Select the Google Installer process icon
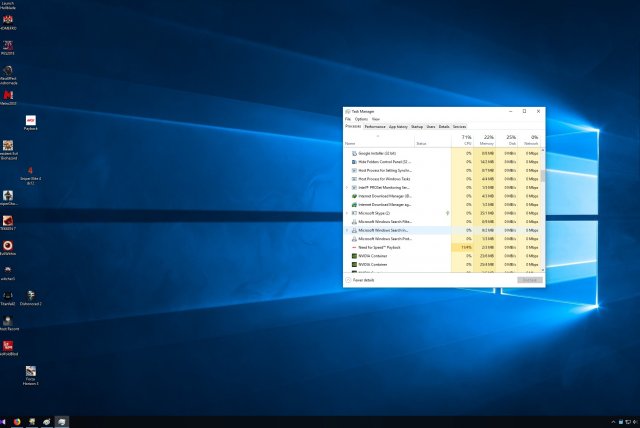The image size is (640, 428). 354,153
